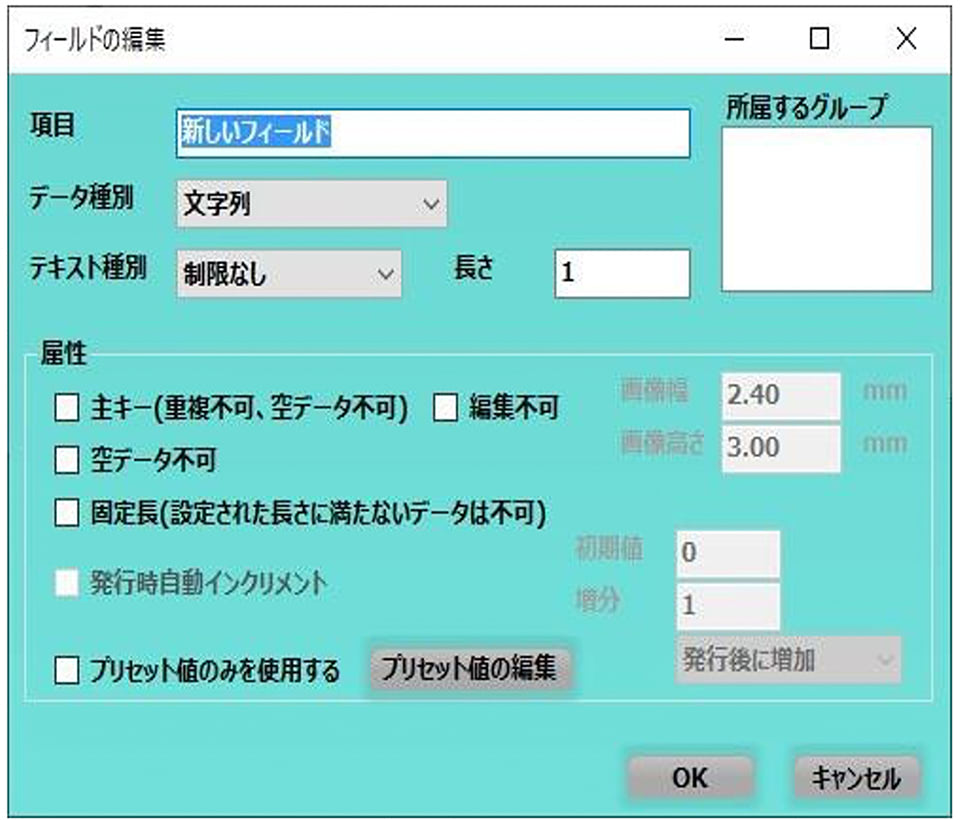Confirm with the OK button

[x=690, y=778]
